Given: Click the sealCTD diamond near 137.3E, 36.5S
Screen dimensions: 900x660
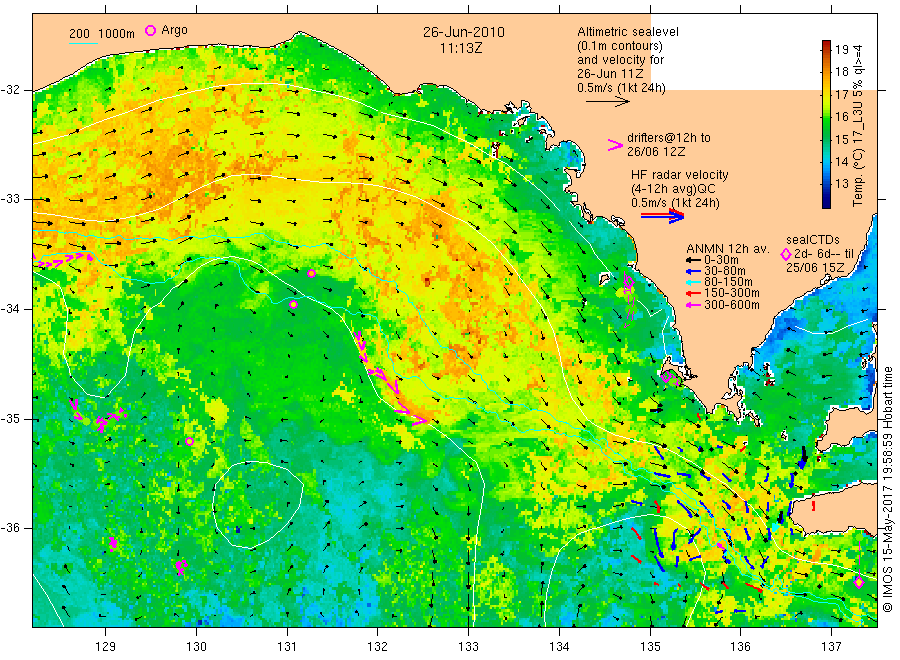Looking at the screenshot, I should tap(859, 583).
